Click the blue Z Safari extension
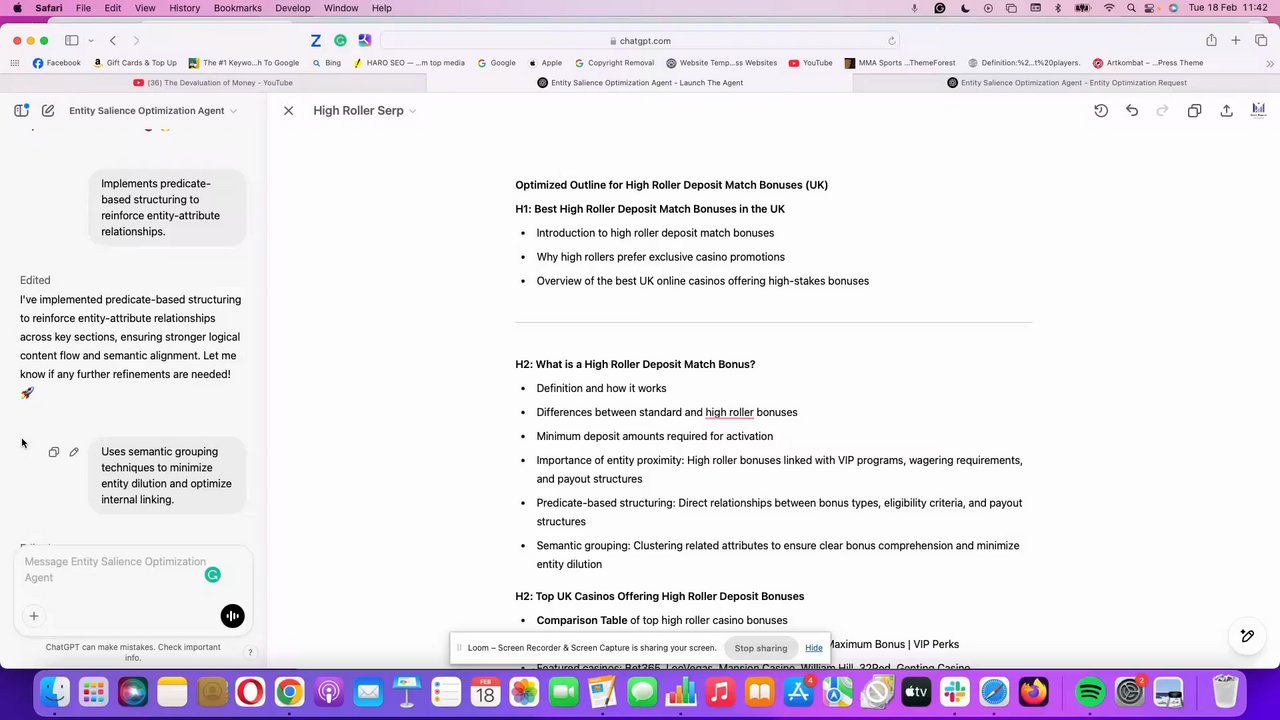1280x720 pixels. 316,41
